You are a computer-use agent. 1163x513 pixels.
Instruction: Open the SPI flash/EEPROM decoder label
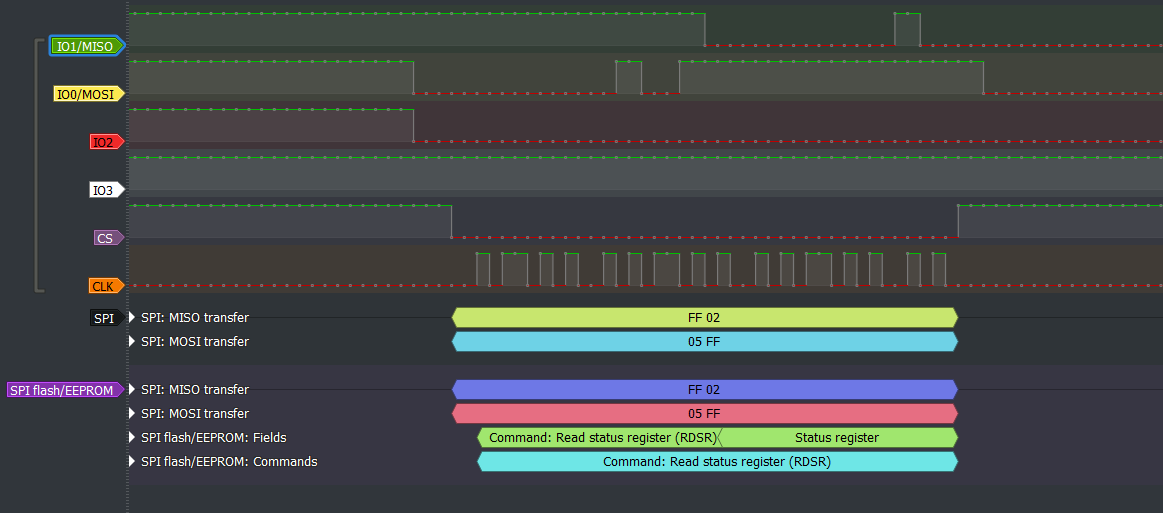point(65,390)
